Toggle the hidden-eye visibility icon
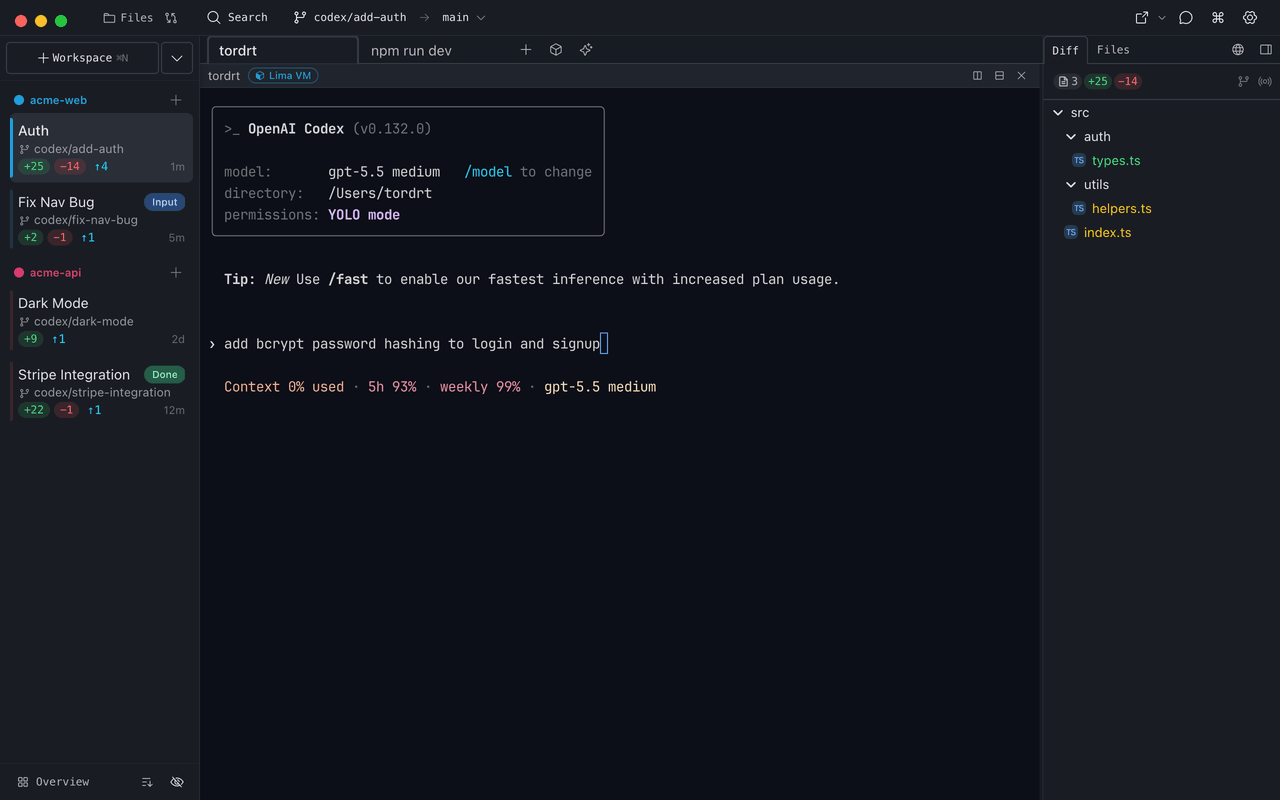 [x=177, y=782]
